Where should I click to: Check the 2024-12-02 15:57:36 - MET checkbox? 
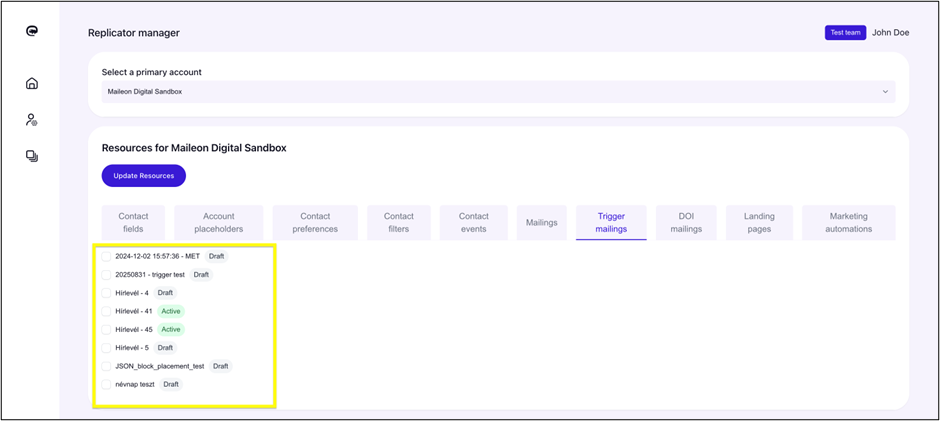(106, 257)
